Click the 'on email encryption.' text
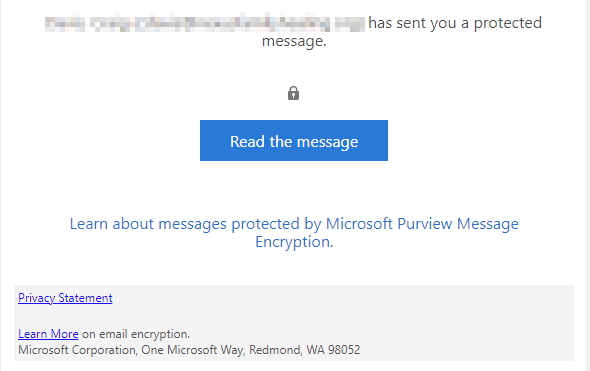590x371 pixels. tap(136, 334)
